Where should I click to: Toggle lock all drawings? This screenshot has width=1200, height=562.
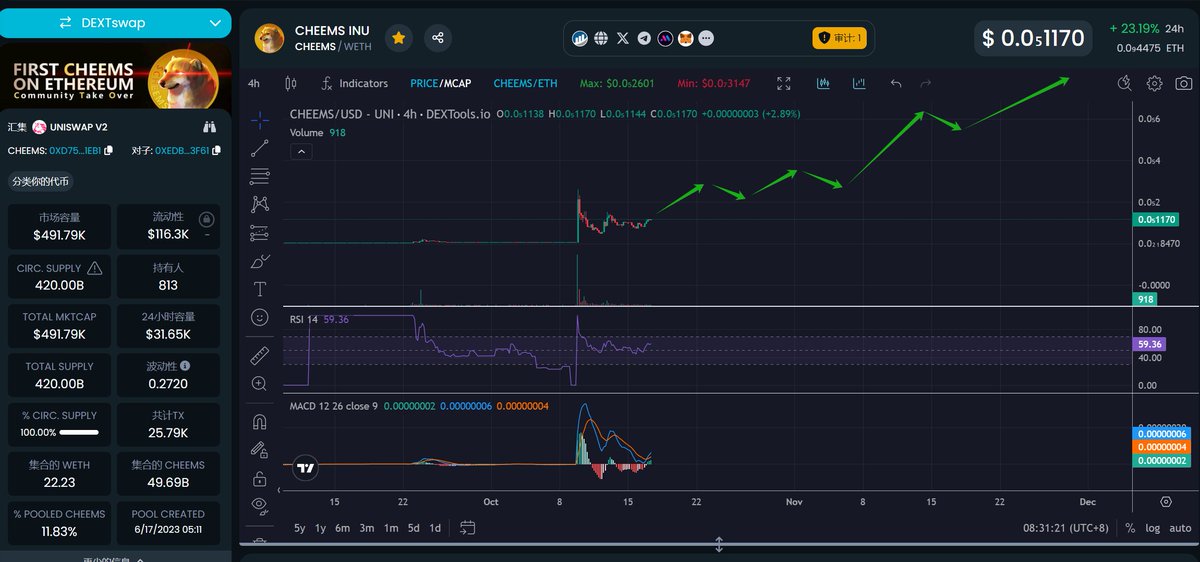pyautogui.click(x=259, y=477)
